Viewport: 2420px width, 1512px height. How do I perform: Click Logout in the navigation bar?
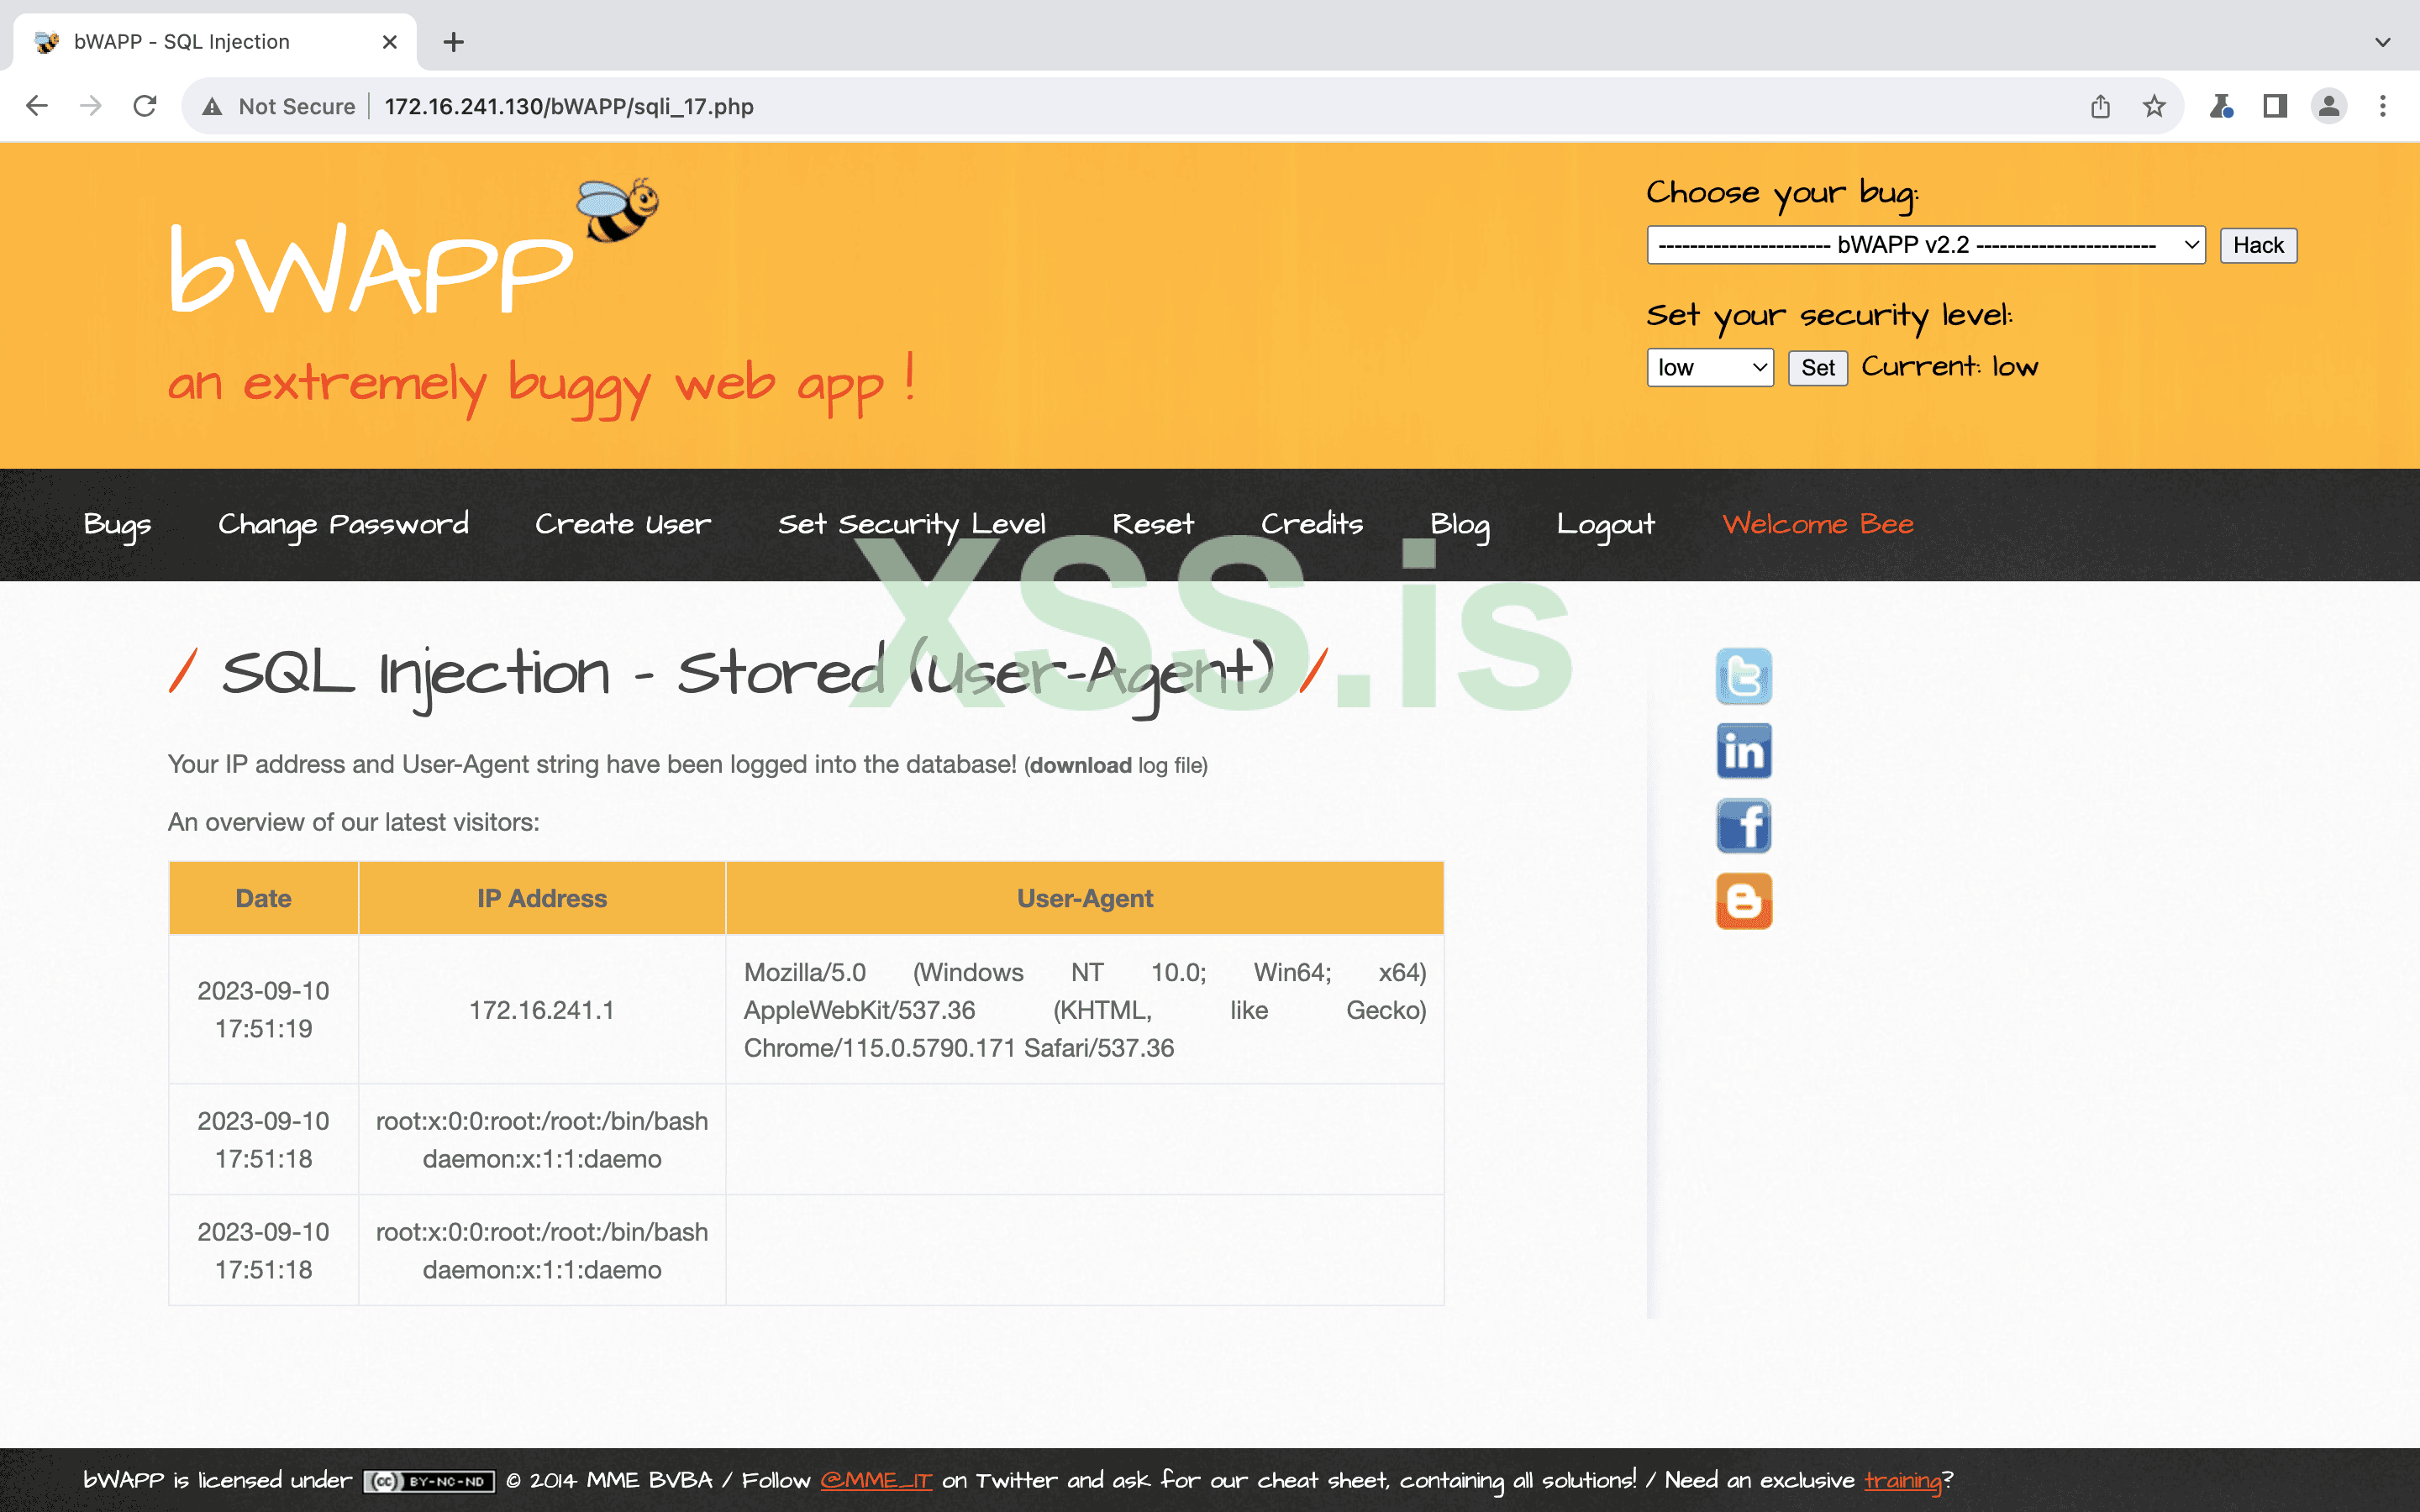1605,524
